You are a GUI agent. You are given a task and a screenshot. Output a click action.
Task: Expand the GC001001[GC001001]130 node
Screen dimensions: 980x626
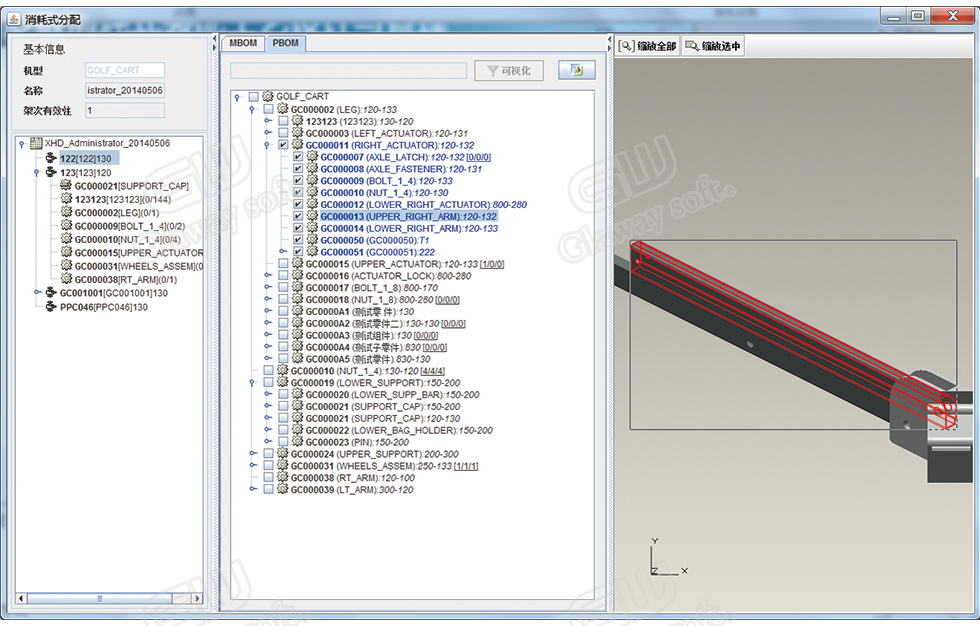click(37, 292)
